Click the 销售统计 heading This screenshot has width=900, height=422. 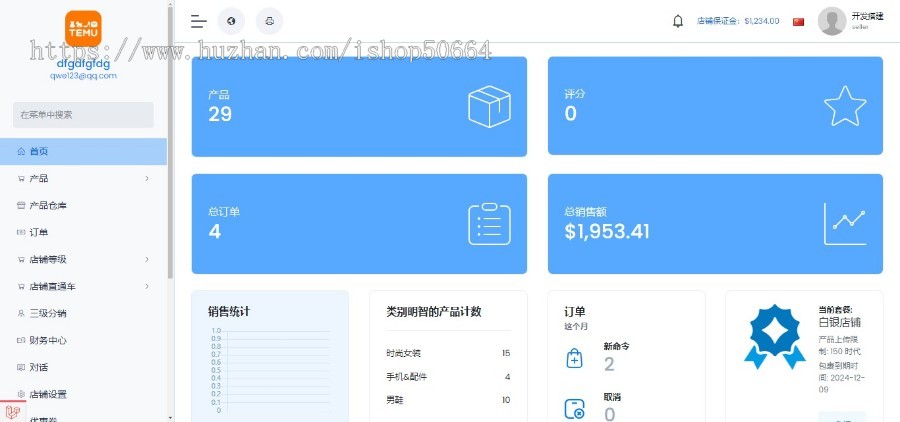pyautogui.click(x=229, y=312)
